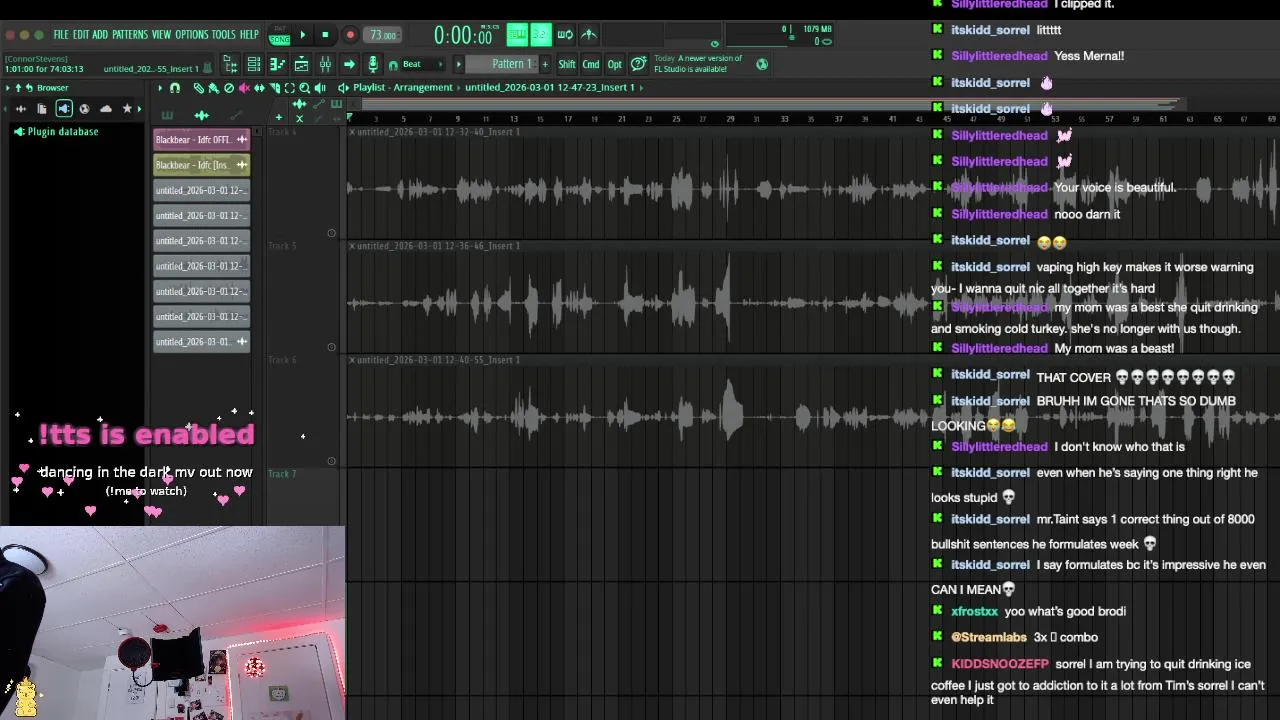Click the browser refresh curved-arrow icon
The height and width of the screenshot is (720, 1280).
tap(29, 88)
